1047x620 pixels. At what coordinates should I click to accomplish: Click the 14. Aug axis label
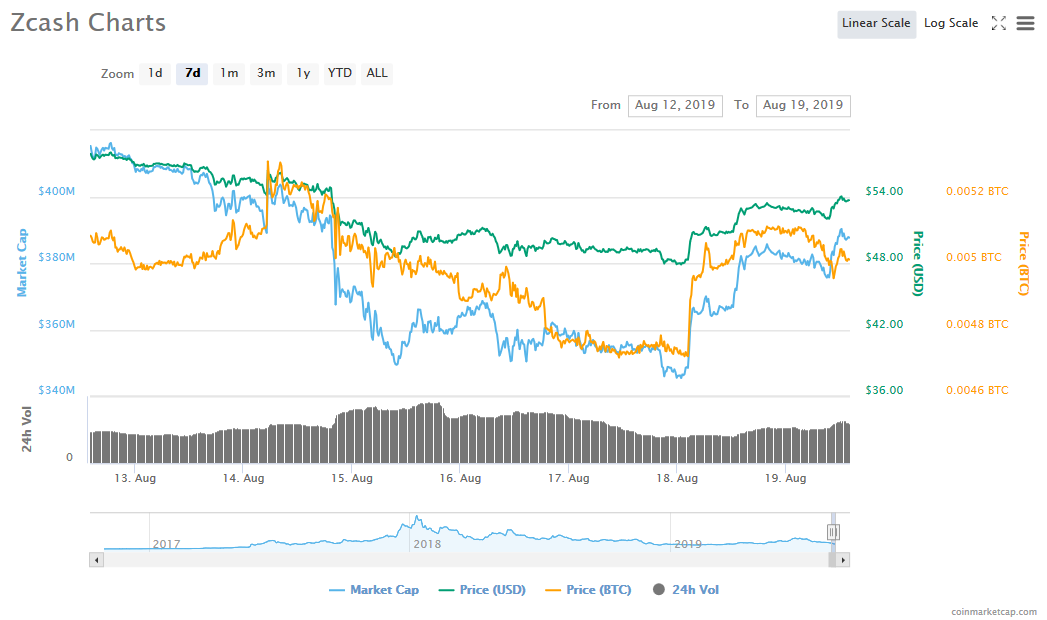click(243, 478)
